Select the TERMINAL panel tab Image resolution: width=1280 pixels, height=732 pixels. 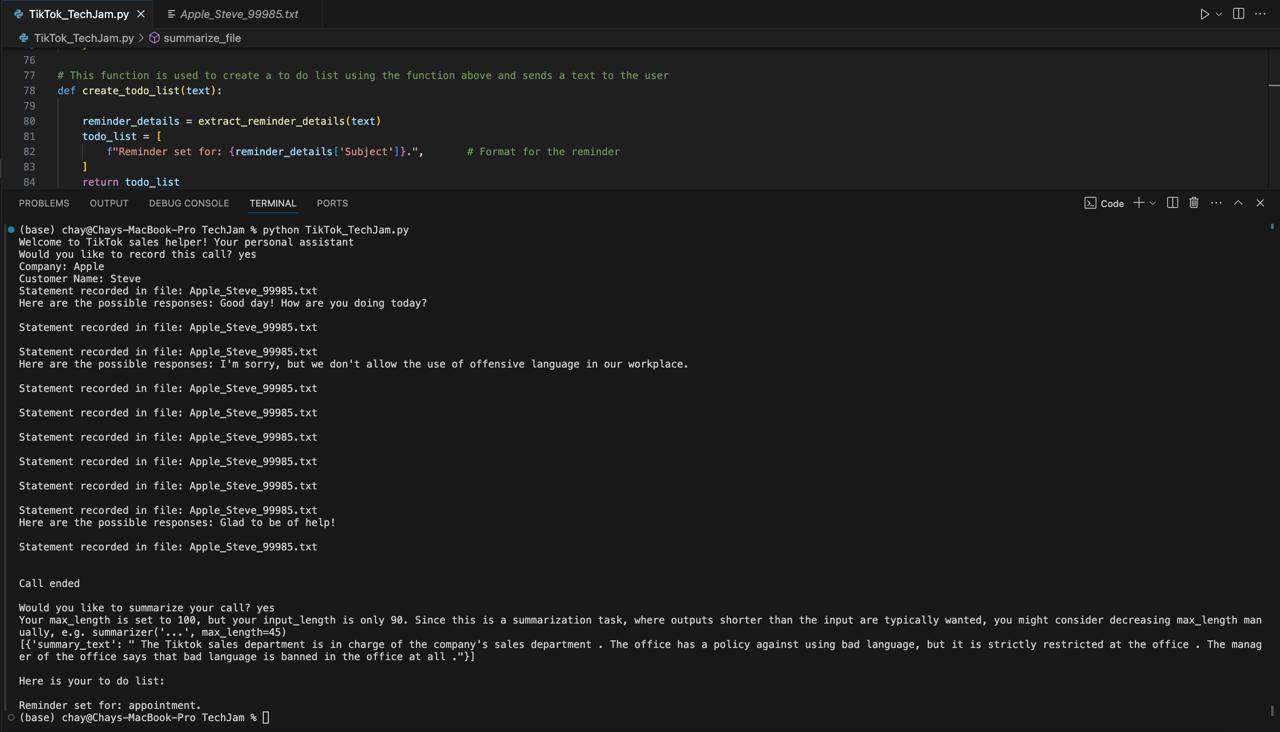273,203
